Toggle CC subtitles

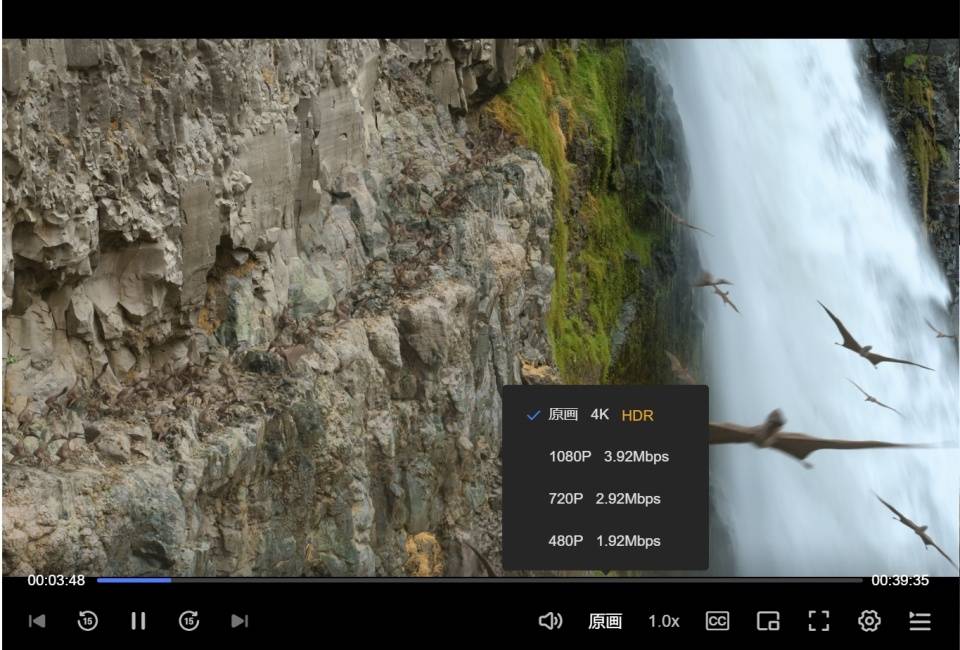click(717, 621)
